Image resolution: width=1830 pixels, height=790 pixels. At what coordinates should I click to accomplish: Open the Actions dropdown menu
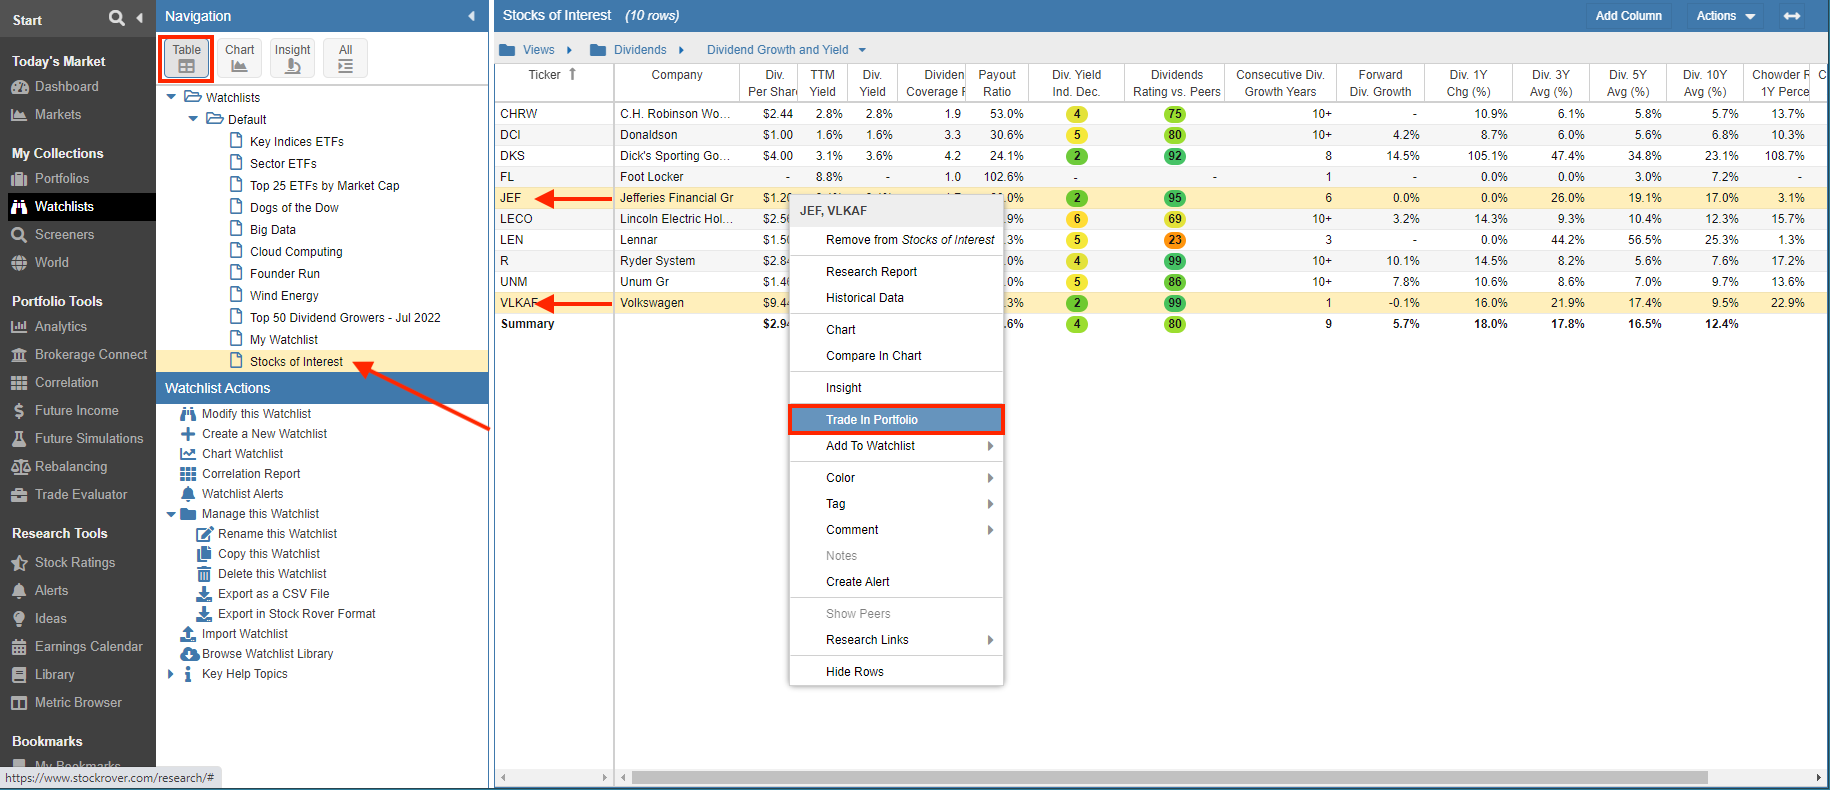click(x=1726, y=16)
